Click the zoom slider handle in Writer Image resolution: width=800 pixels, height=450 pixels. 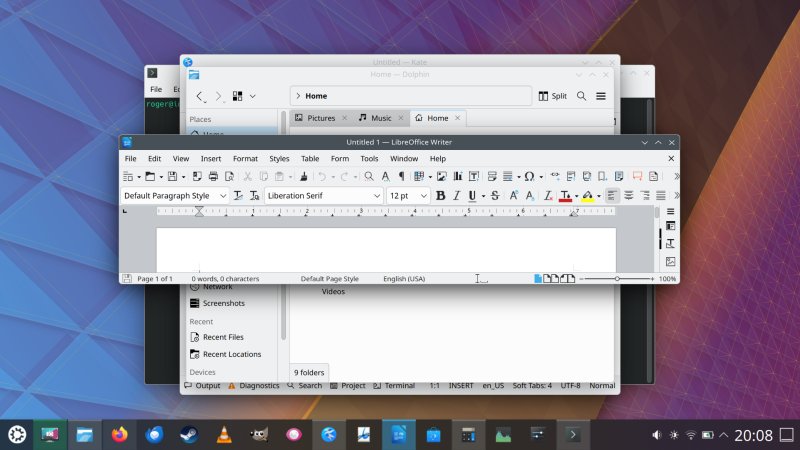click(x=617, y=279)
